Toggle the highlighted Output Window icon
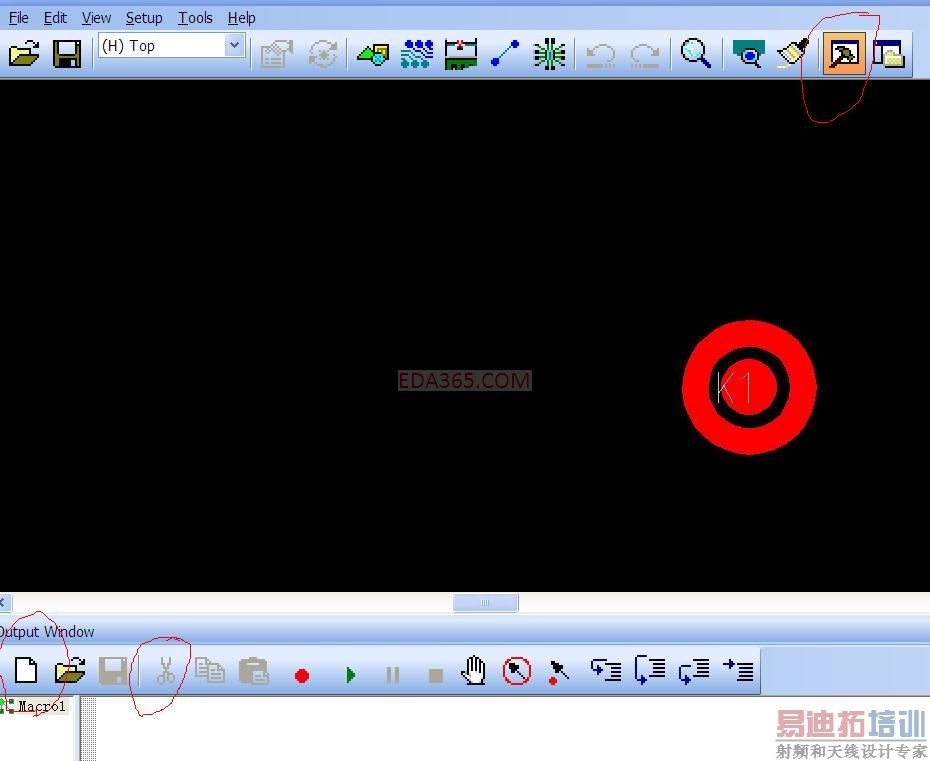 pos(843,54)
